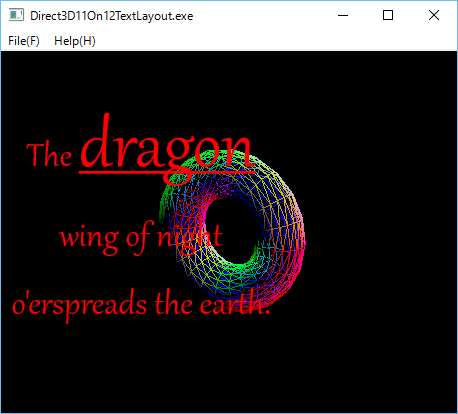This screenshot has height=414, width=458.
Task: Minimize the Direct3D11On12TextLayout window
Action: click(x=343, y=15)
